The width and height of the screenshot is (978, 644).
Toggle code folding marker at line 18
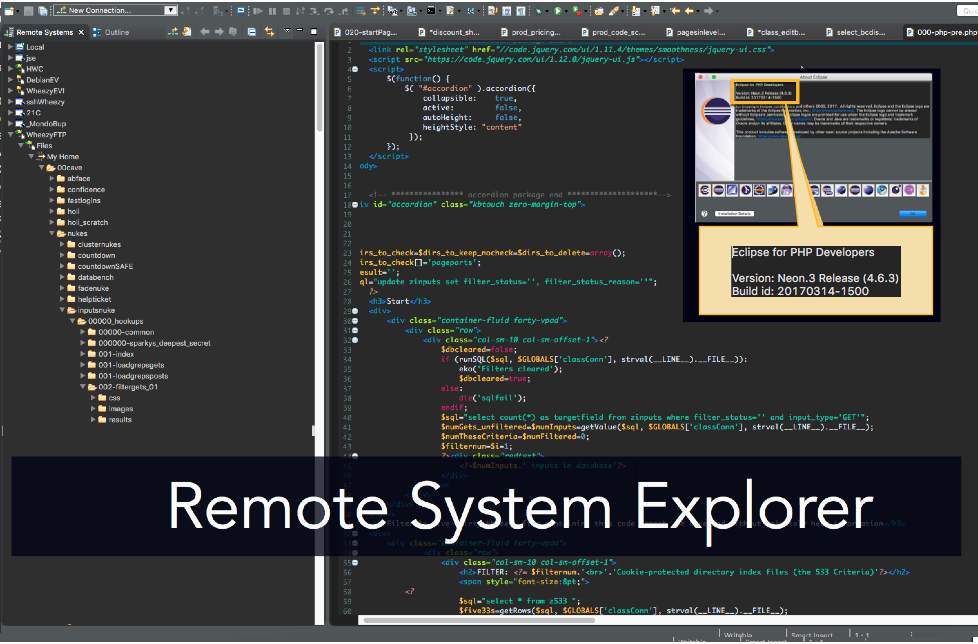click(x=355, y=204)
